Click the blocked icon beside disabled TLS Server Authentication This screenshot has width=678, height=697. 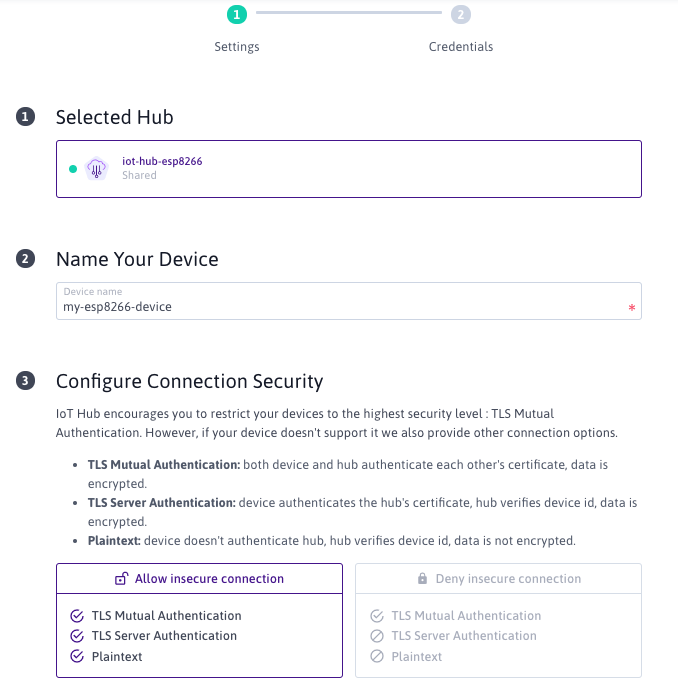[376, 636]
